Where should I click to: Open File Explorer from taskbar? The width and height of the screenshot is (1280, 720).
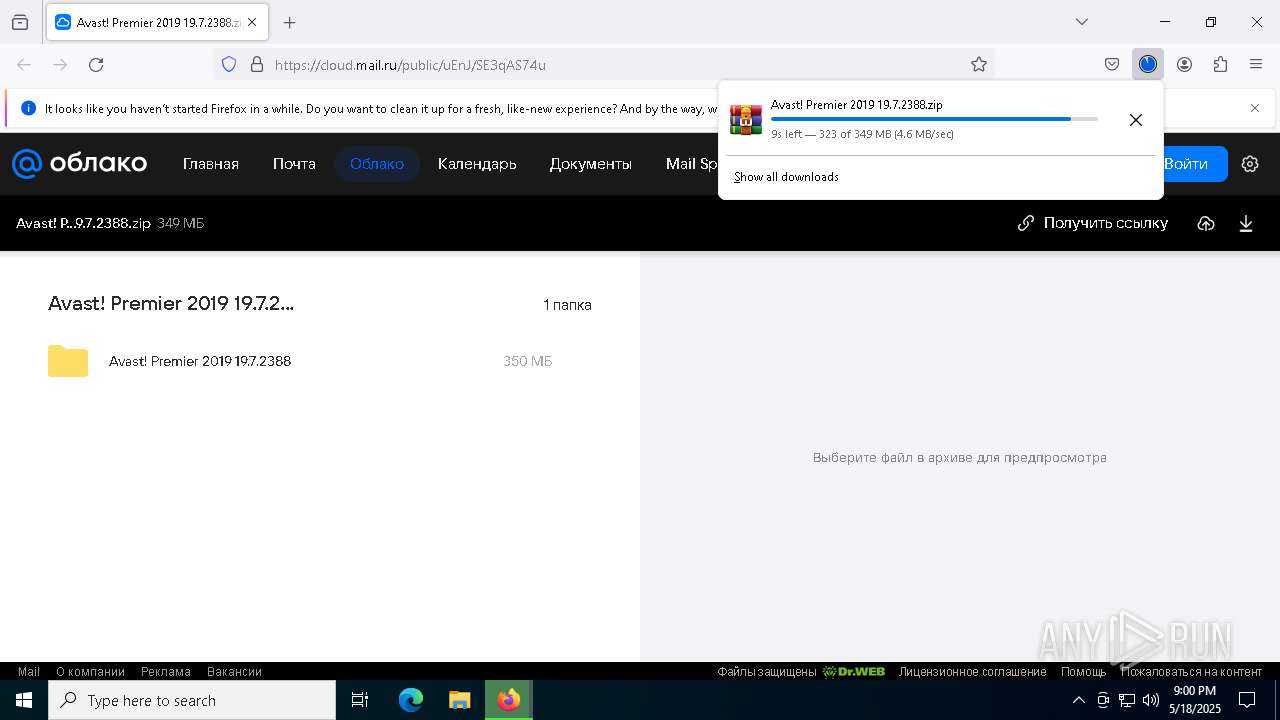pos(459,700)
